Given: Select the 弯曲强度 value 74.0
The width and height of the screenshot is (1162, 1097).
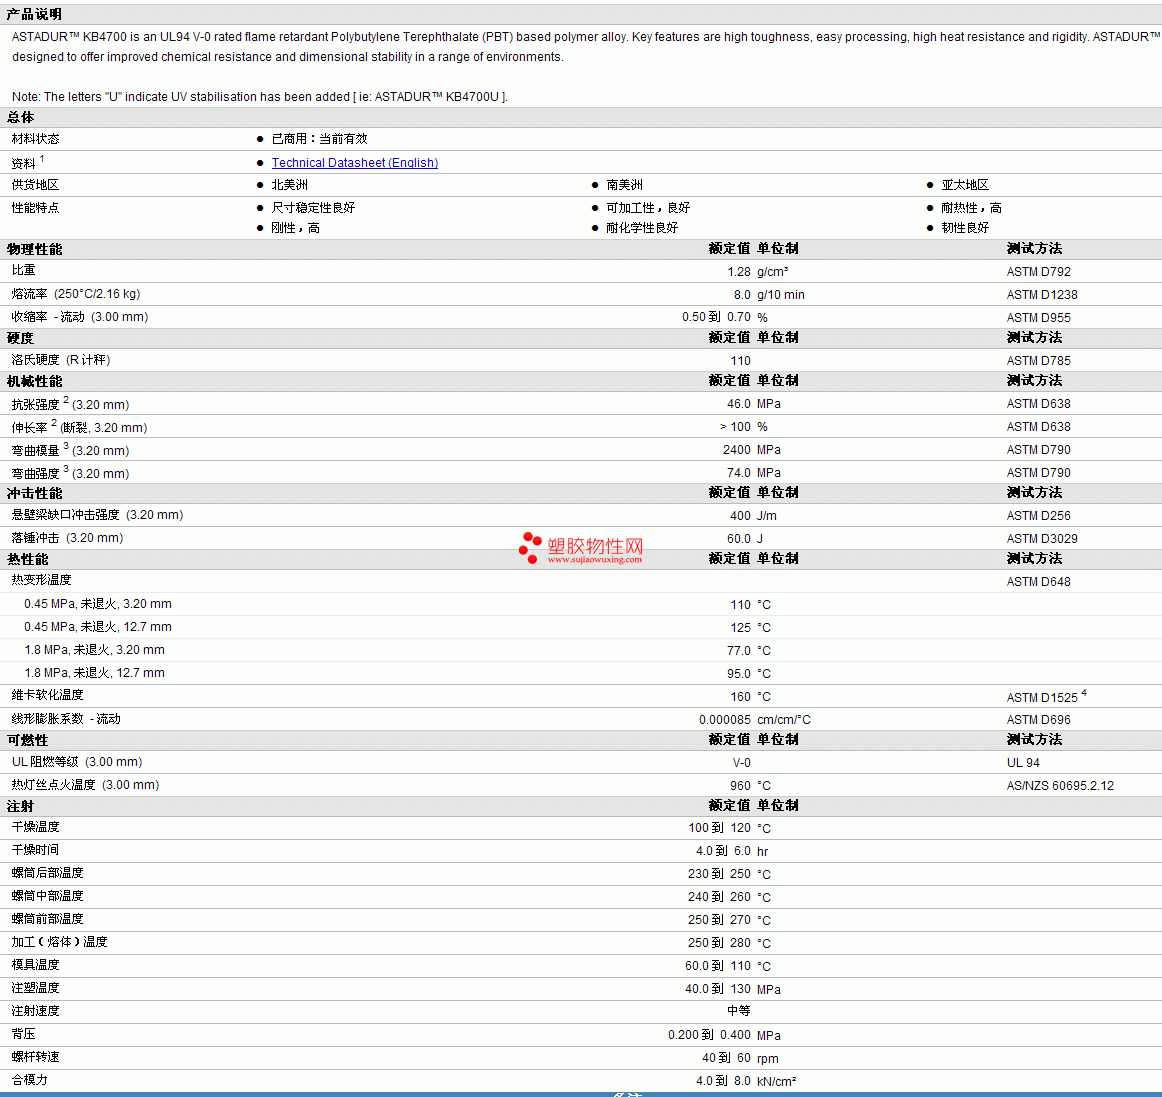Looking at the screenshot, I should (738, 473).
